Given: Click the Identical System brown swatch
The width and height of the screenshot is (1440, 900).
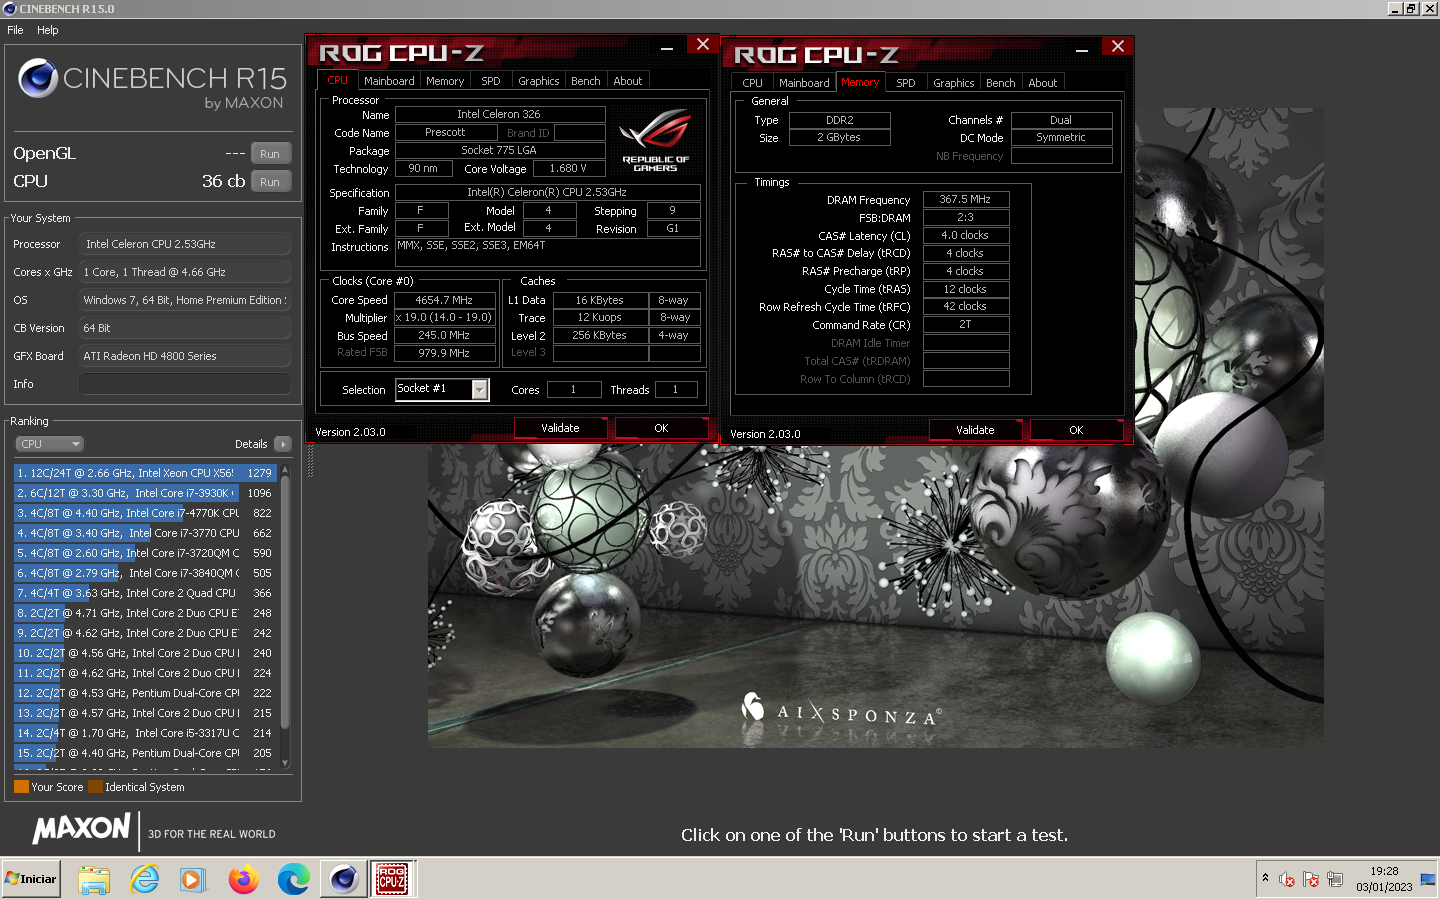Looking at the screenshot, I should coord(95,787).
